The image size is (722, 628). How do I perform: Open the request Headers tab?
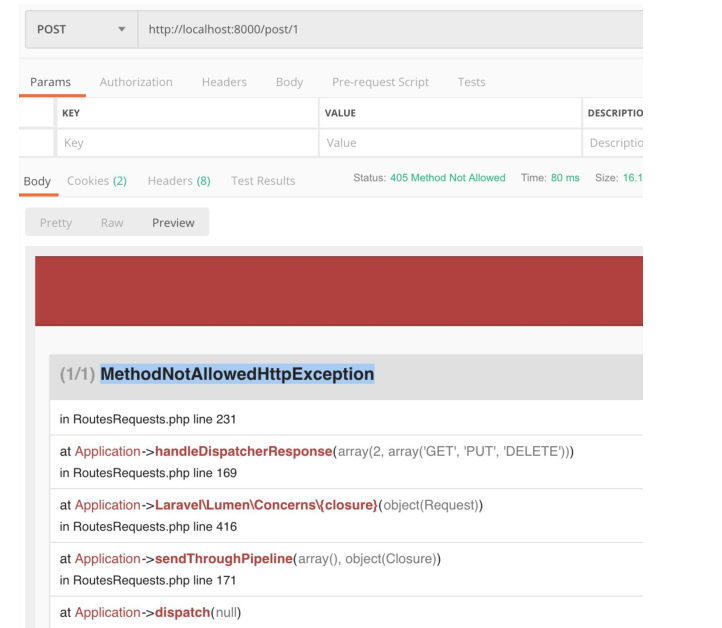coord(224,82)
